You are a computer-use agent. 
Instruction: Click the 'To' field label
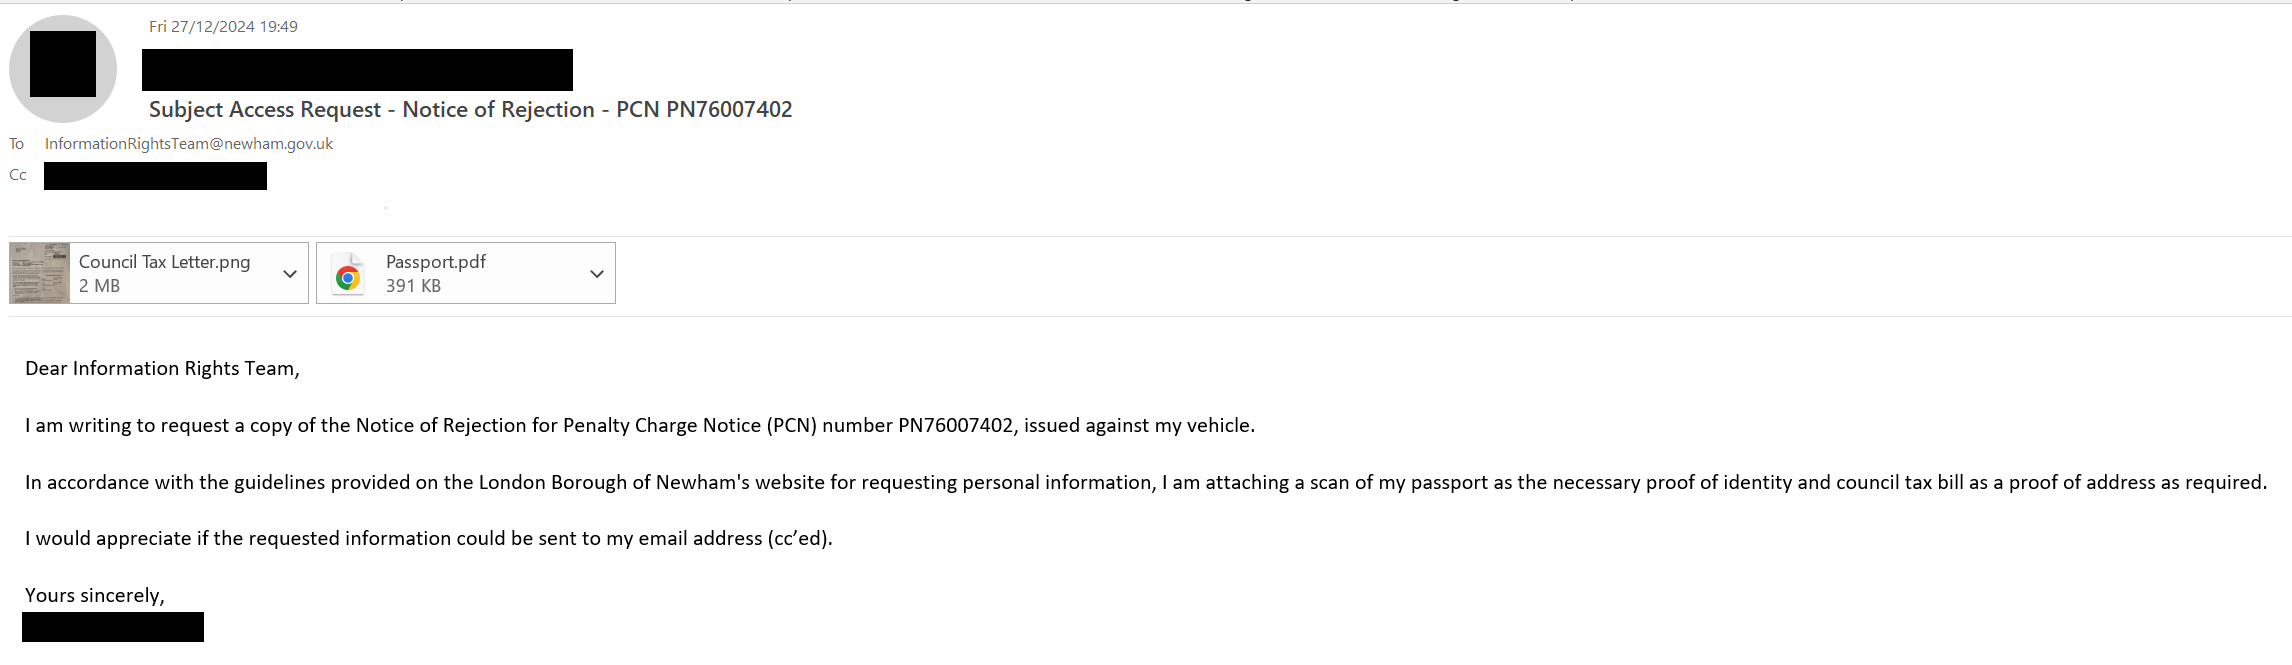coord(17,144)
